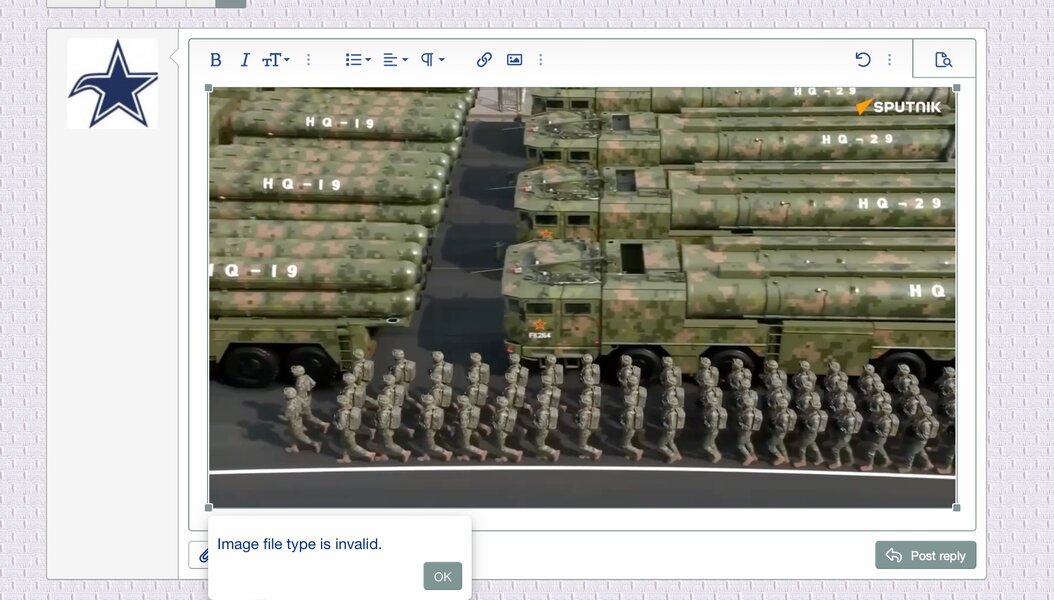
Task: Toggle bold formatting
Action: tap(216, 60)
